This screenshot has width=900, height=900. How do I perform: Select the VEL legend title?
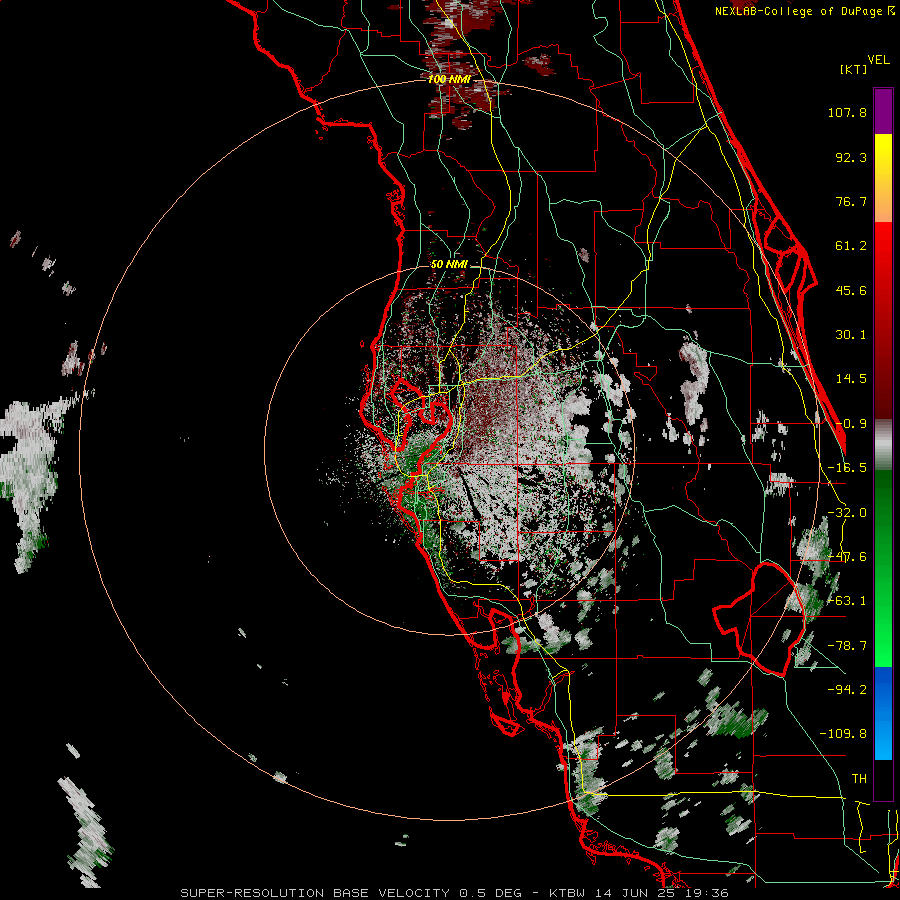879,59
